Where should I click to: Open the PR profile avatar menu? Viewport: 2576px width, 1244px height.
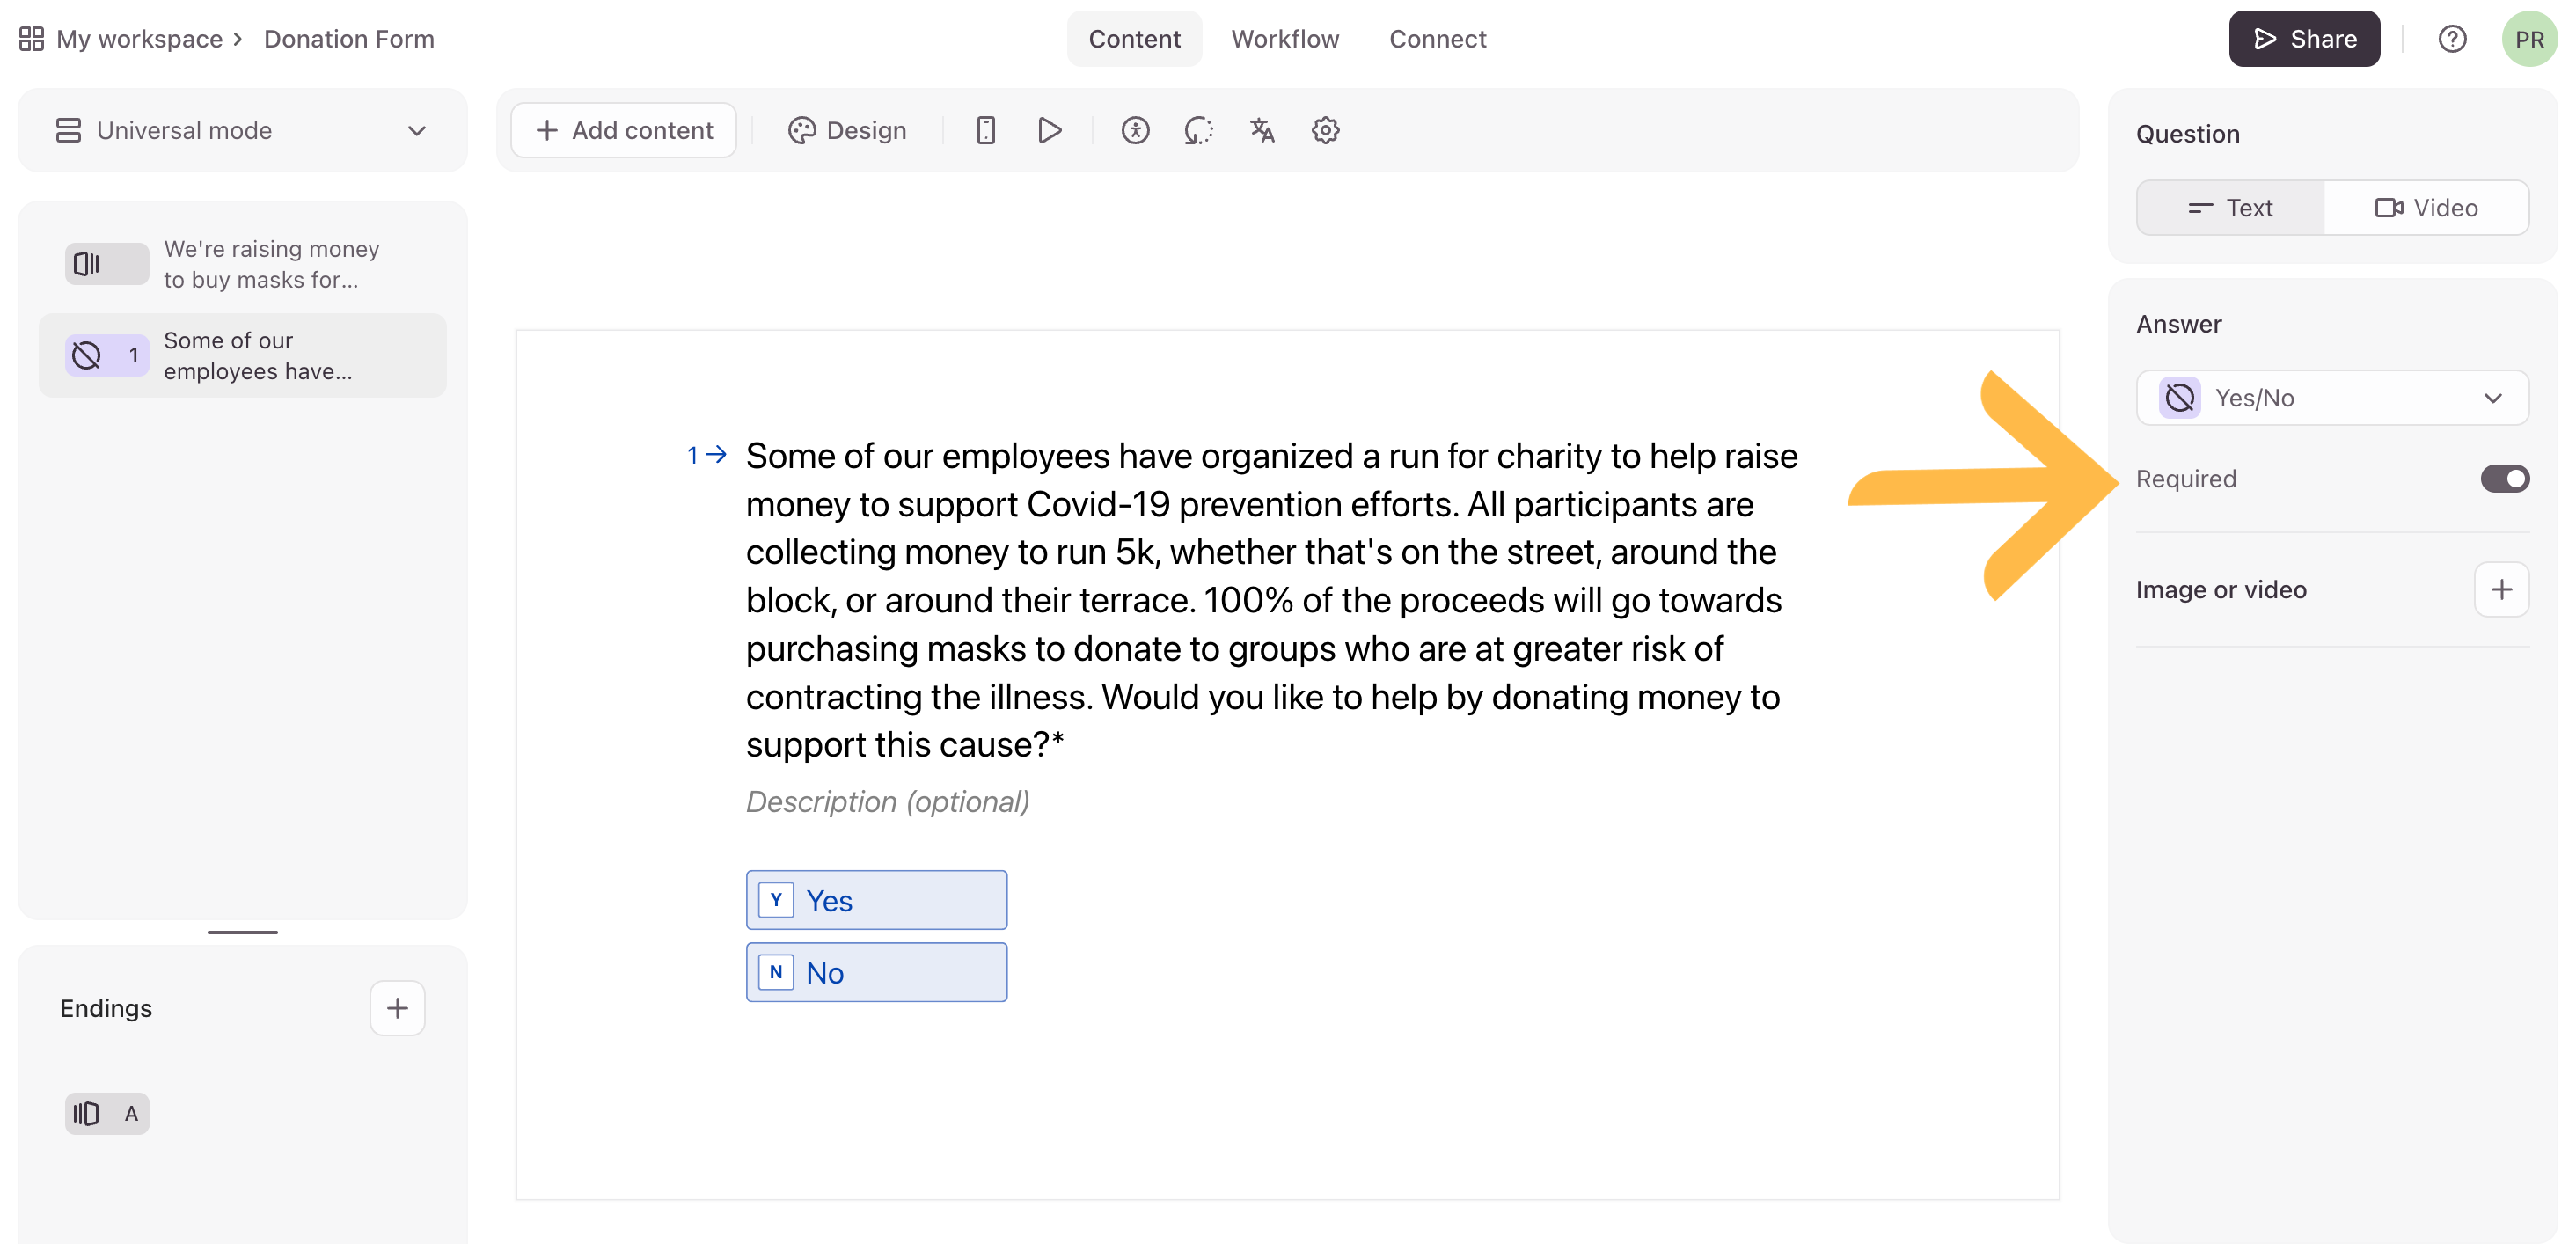click(2529, 39)
